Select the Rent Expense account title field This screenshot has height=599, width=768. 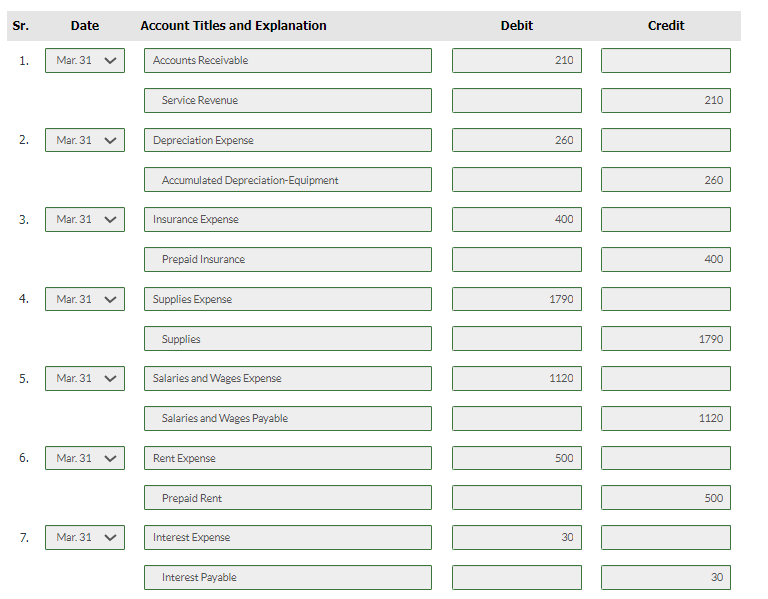[288, 458]
